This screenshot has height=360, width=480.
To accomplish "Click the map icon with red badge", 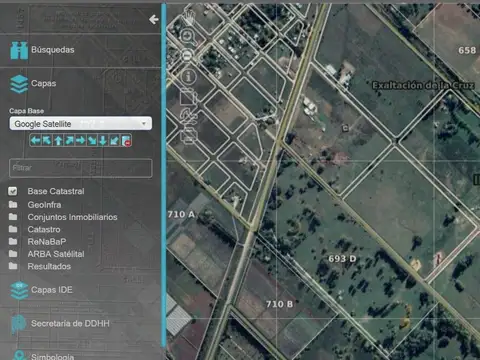I will tap(126, 140).
